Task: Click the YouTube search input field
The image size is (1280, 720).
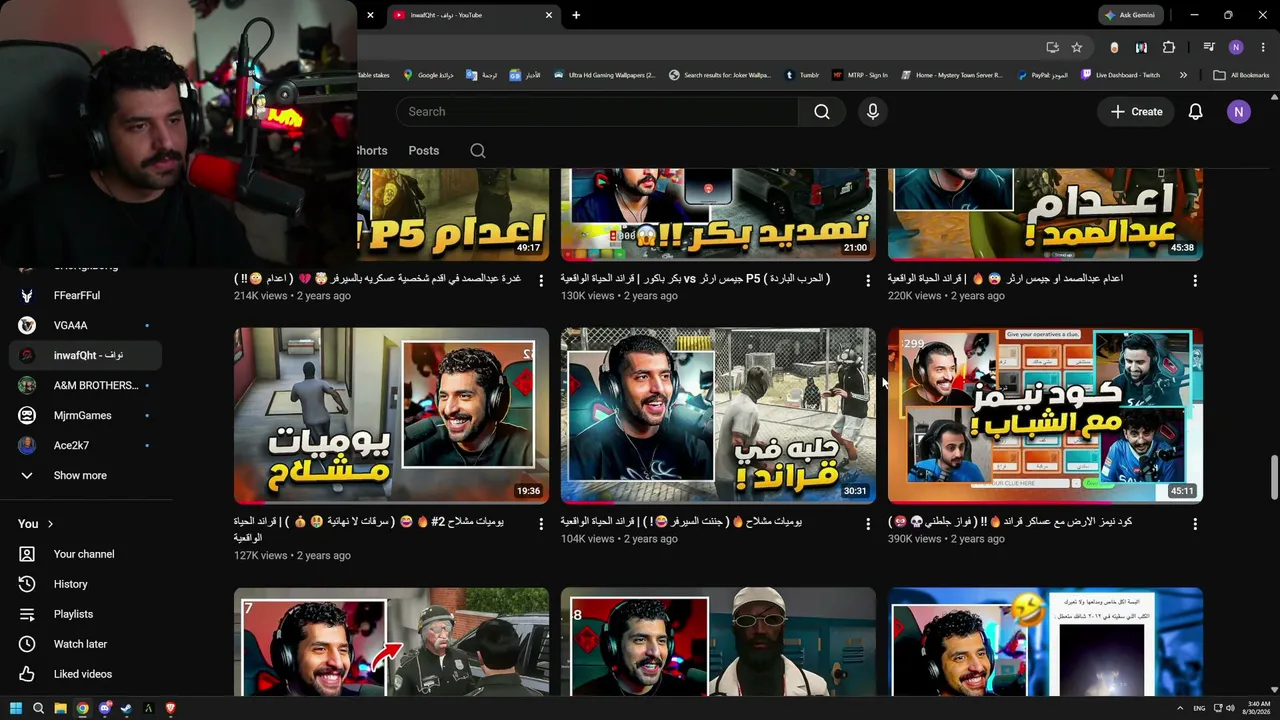Action: coord(597,112)
